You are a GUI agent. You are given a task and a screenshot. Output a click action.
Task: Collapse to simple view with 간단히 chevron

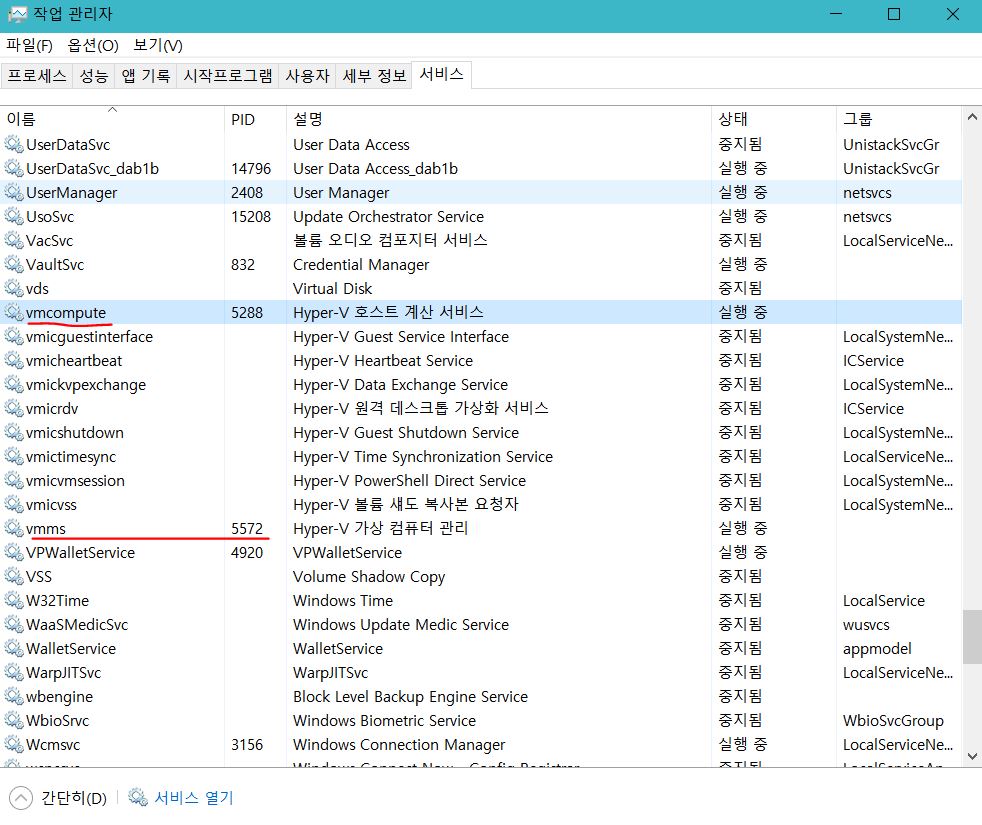[21, 797]
